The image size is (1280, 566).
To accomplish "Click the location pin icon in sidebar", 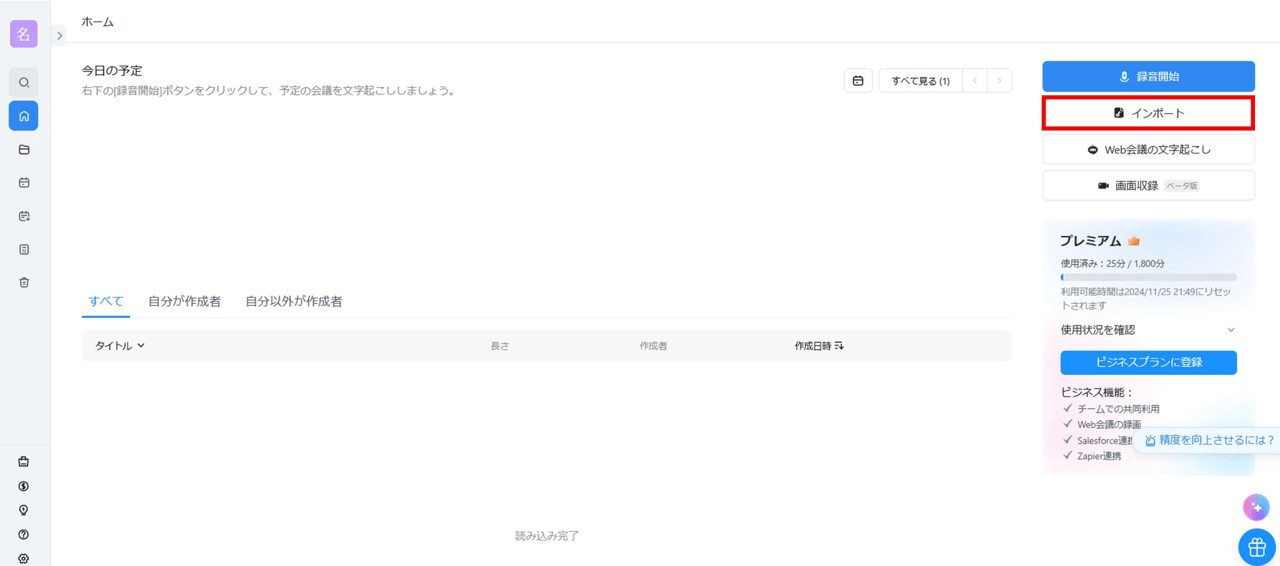I will [24, 510].
